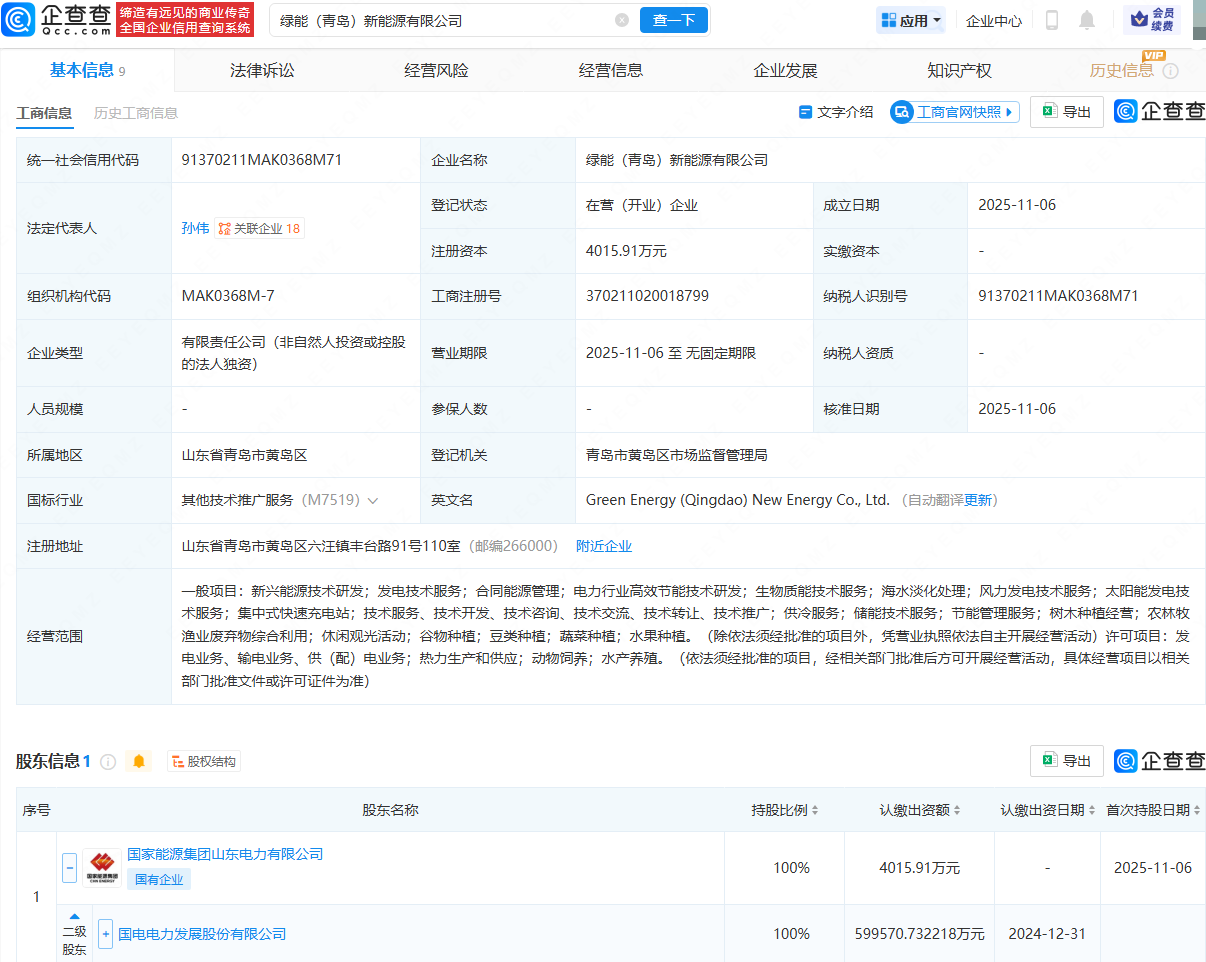The height and width of the screenshot is (962, 1206).
Task: Open legal representative 孙伟 link
Action: pyautogui.click(x=195, y=228)
